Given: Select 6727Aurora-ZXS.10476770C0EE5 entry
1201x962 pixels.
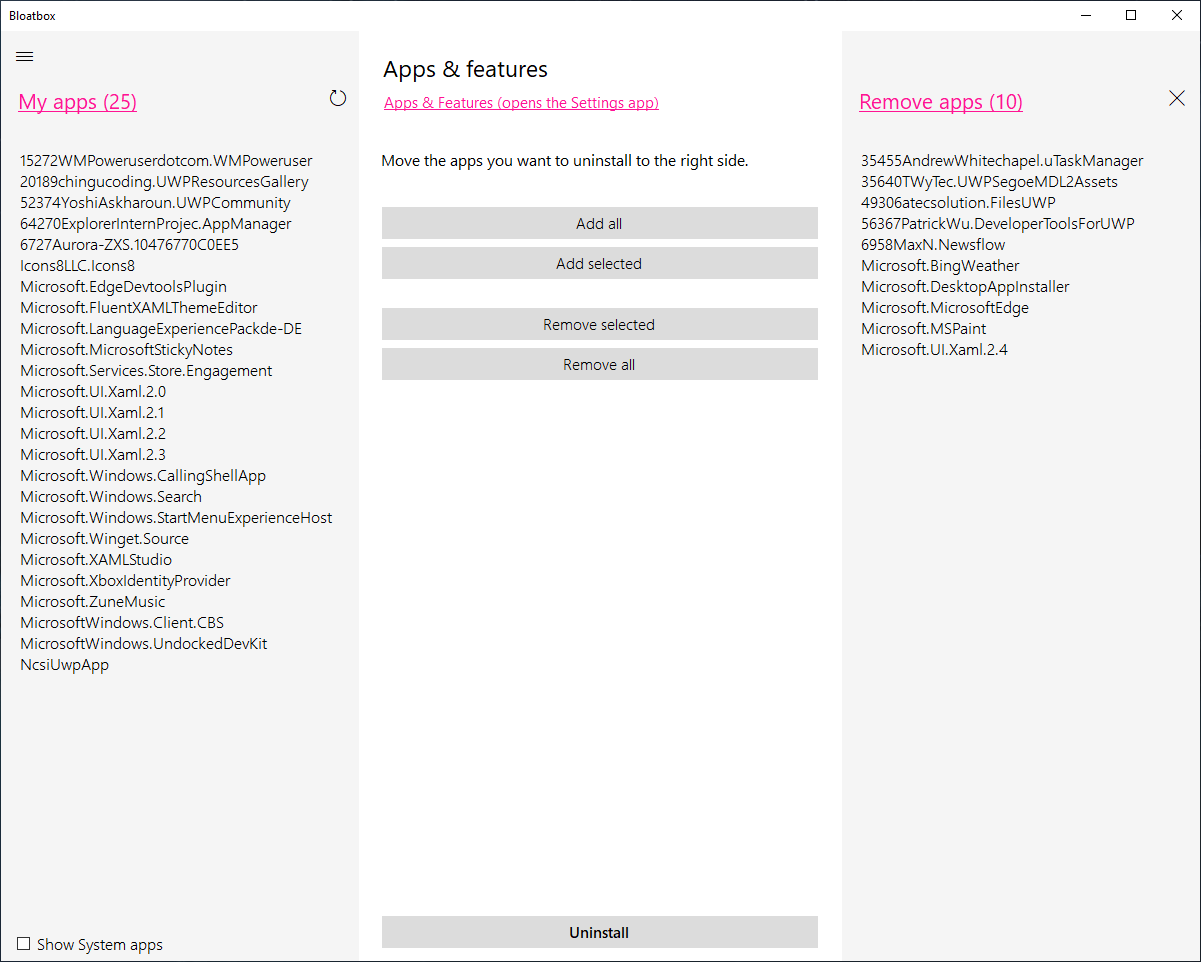Looking at the screenshot, I should point(129,245).
